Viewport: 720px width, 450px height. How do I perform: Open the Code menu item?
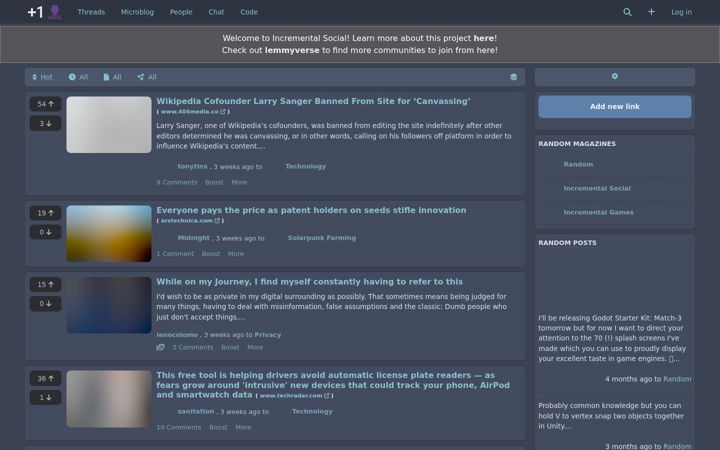click(249, 12)
